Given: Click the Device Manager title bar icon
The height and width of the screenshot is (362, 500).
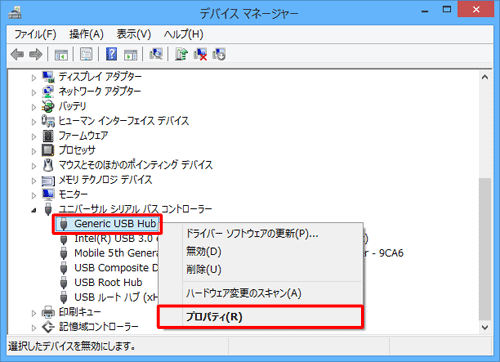Looking at the screenshot, I should coord(15,12).
